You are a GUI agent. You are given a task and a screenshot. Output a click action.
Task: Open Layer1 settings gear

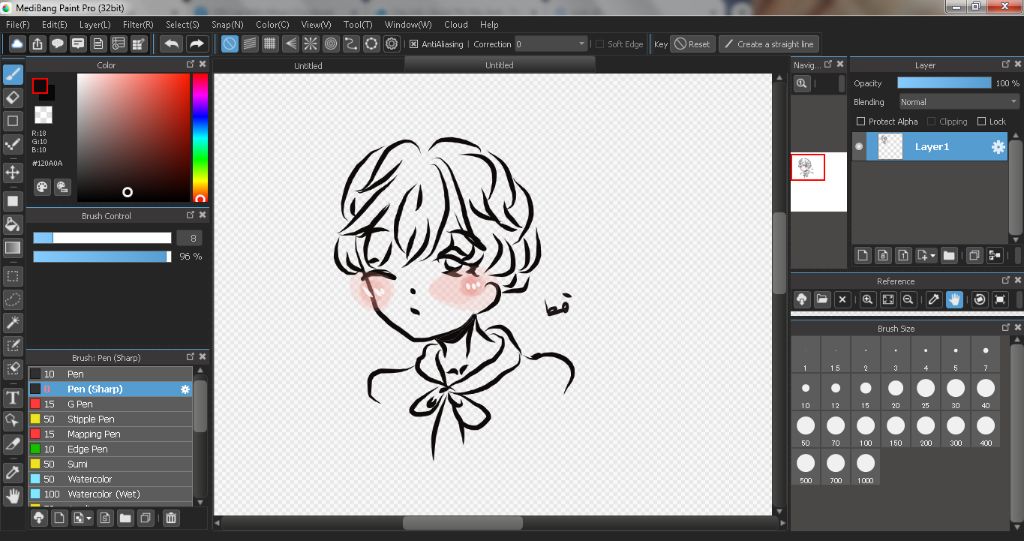tap(998, 147)
